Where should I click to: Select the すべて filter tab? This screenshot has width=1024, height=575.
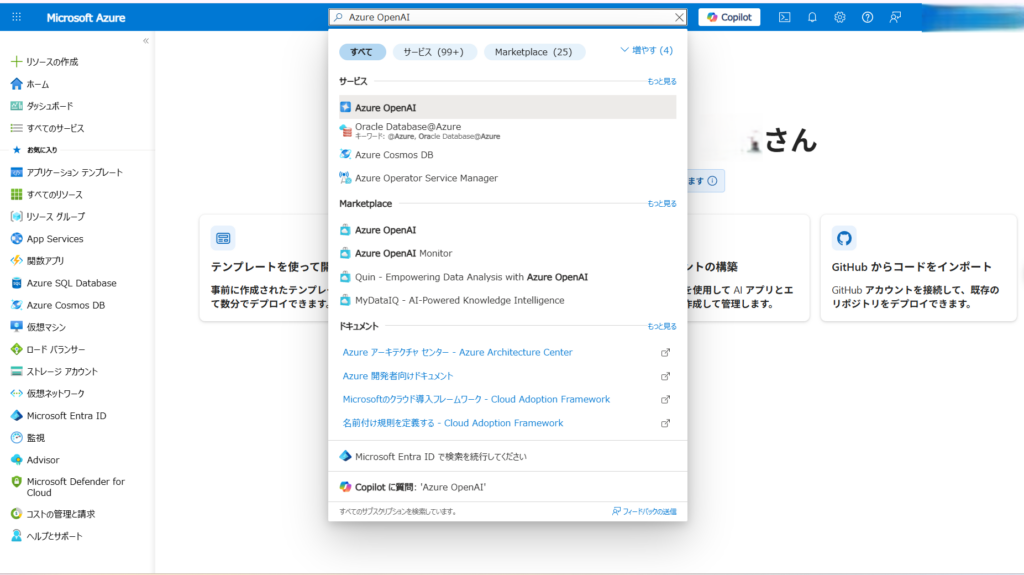click(362, 52)
